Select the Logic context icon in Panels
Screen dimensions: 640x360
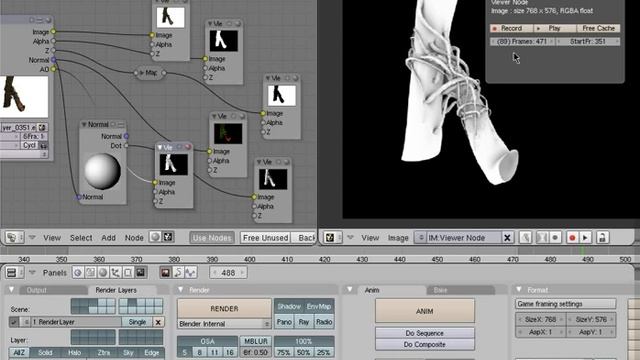click(78, 272)
